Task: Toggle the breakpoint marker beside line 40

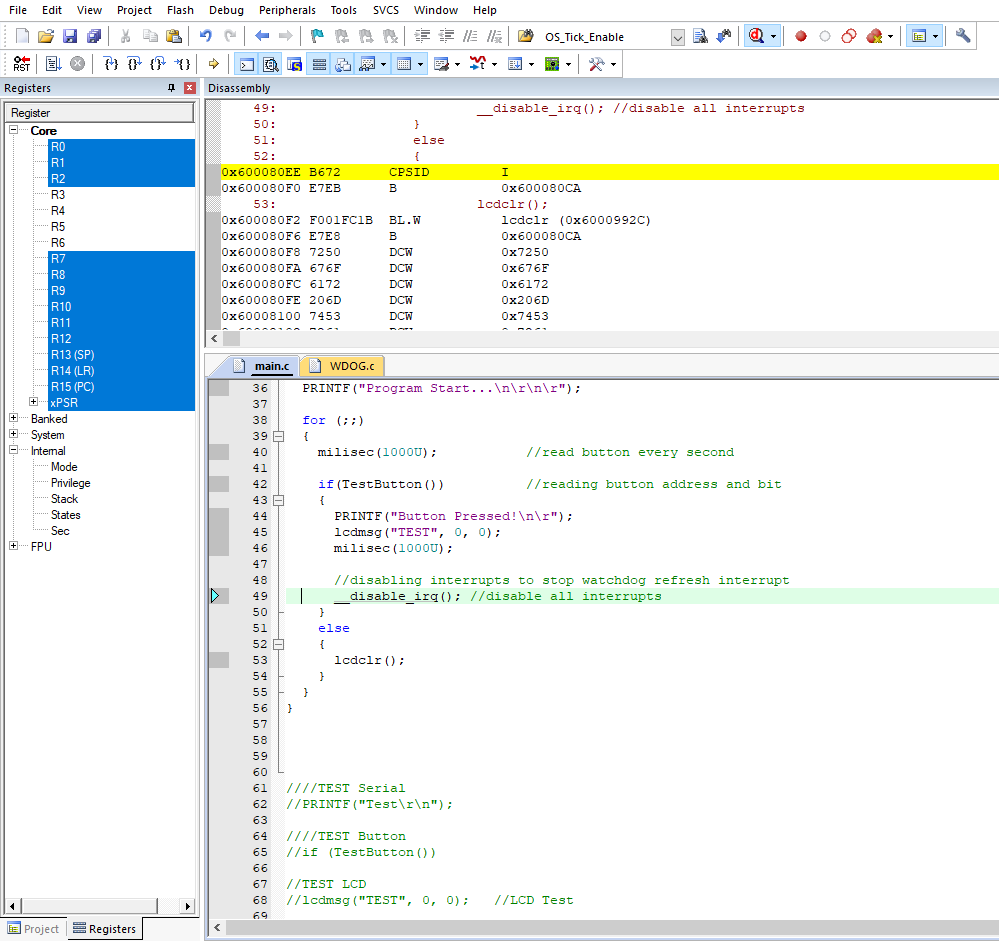Action: pyautogui.click(x=219, y=452)
